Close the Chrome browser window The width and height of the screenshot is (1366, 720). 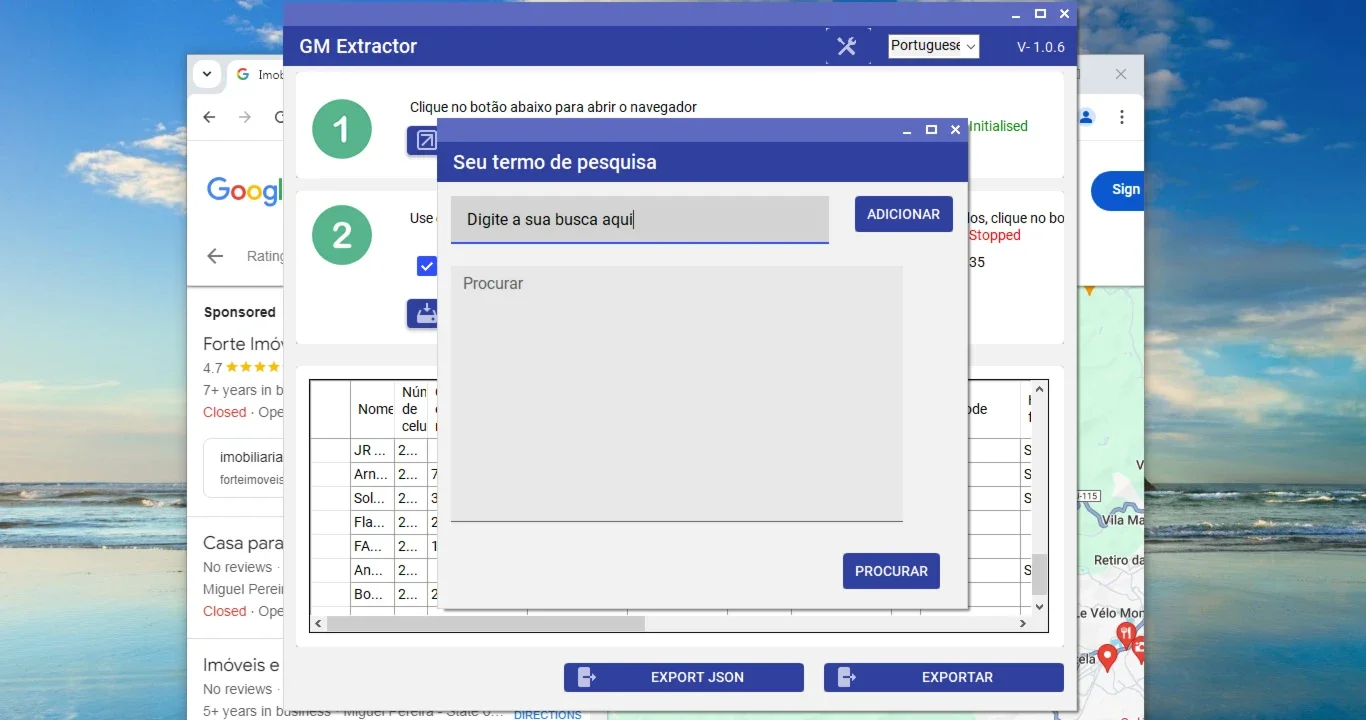1121,74
